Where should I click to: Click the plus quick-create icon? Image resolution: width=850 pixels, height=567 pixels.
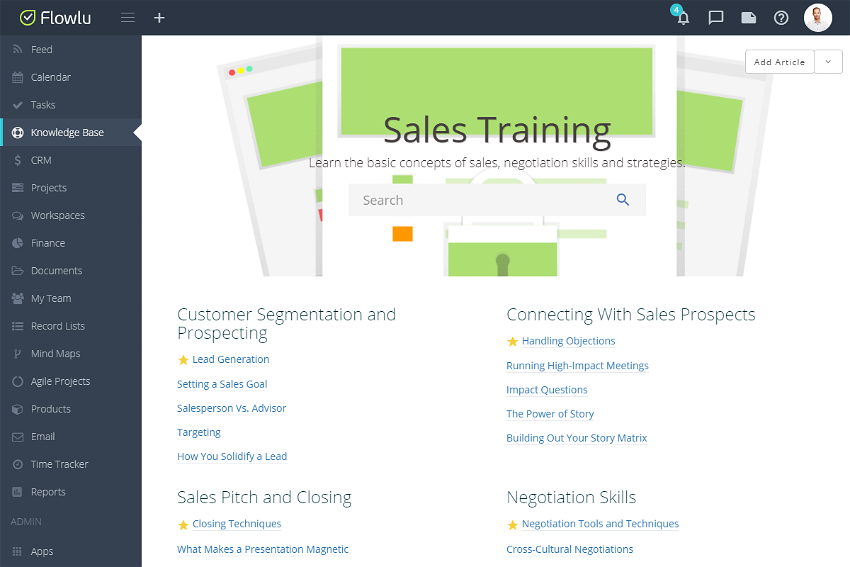tap(159, 18)
